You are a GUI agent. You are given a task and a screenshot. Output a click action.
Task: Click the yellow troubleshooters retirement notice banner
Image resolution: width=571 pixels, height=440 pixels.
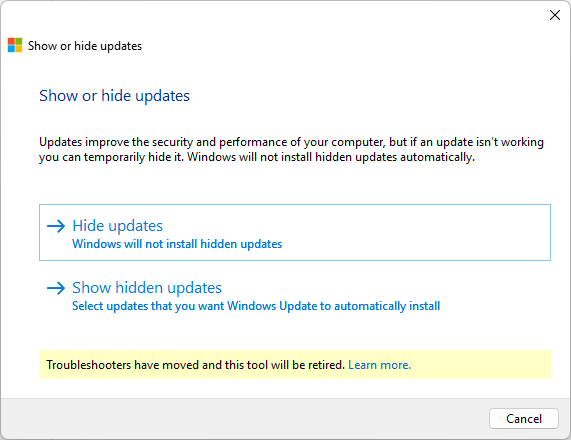tap(295, 365)
